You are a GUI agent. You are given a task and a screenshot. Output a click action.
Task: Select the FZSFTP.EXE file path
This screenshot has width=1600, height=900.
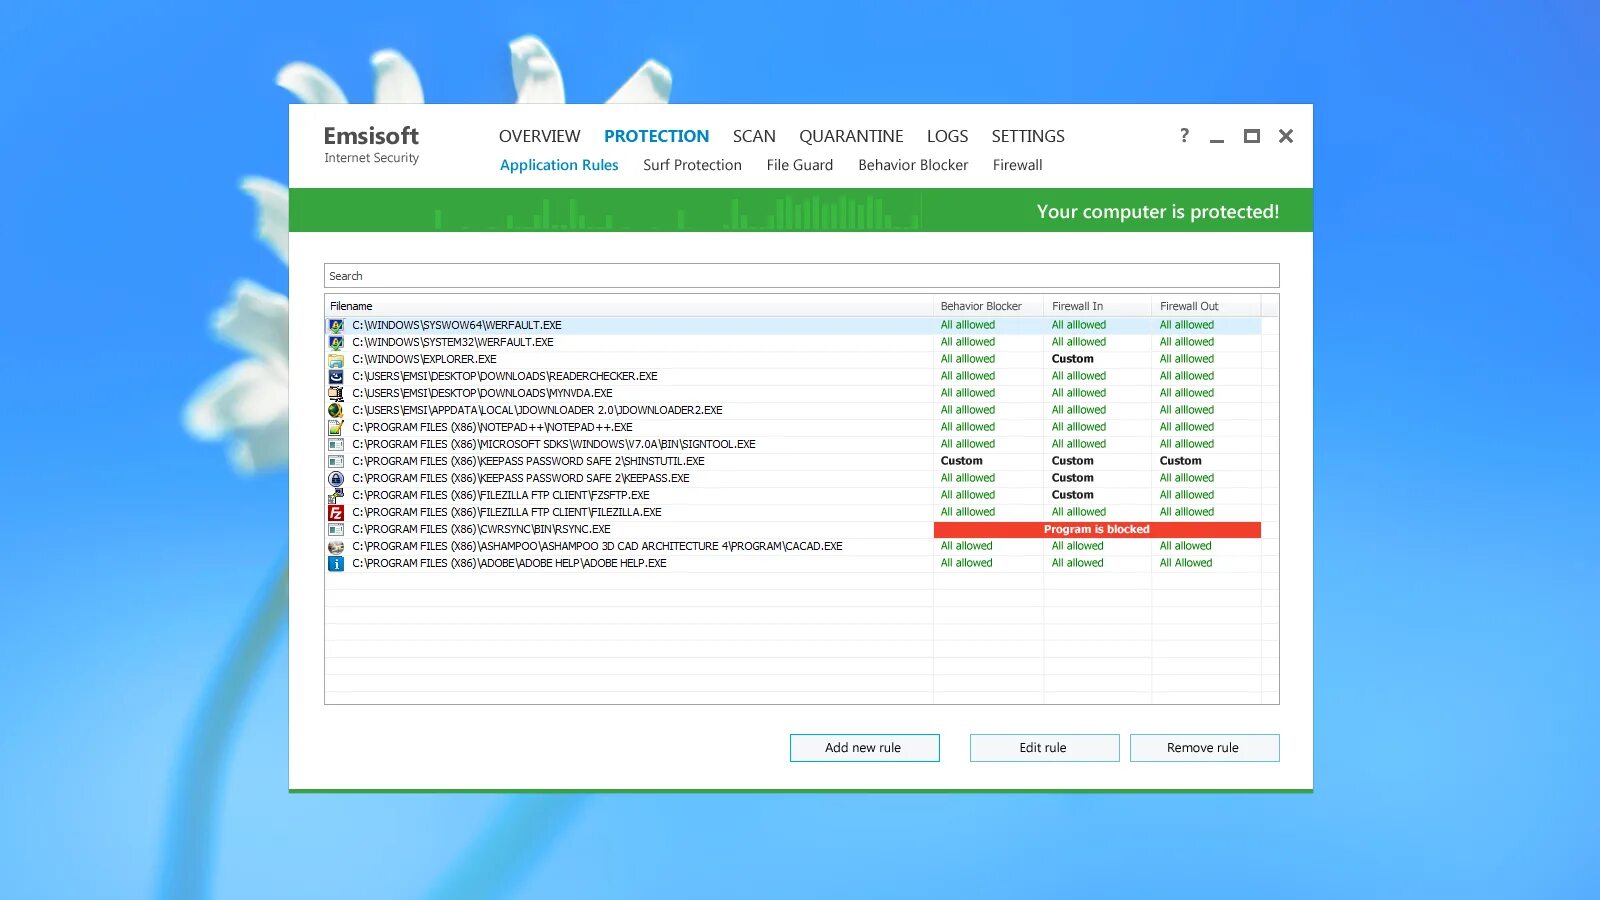(x=501, y=495)
